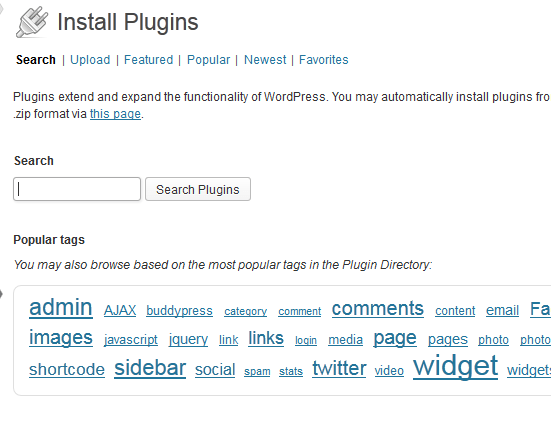The image size is (551, 448).
Task: Follow the 'this page' link
Action: 115,114
